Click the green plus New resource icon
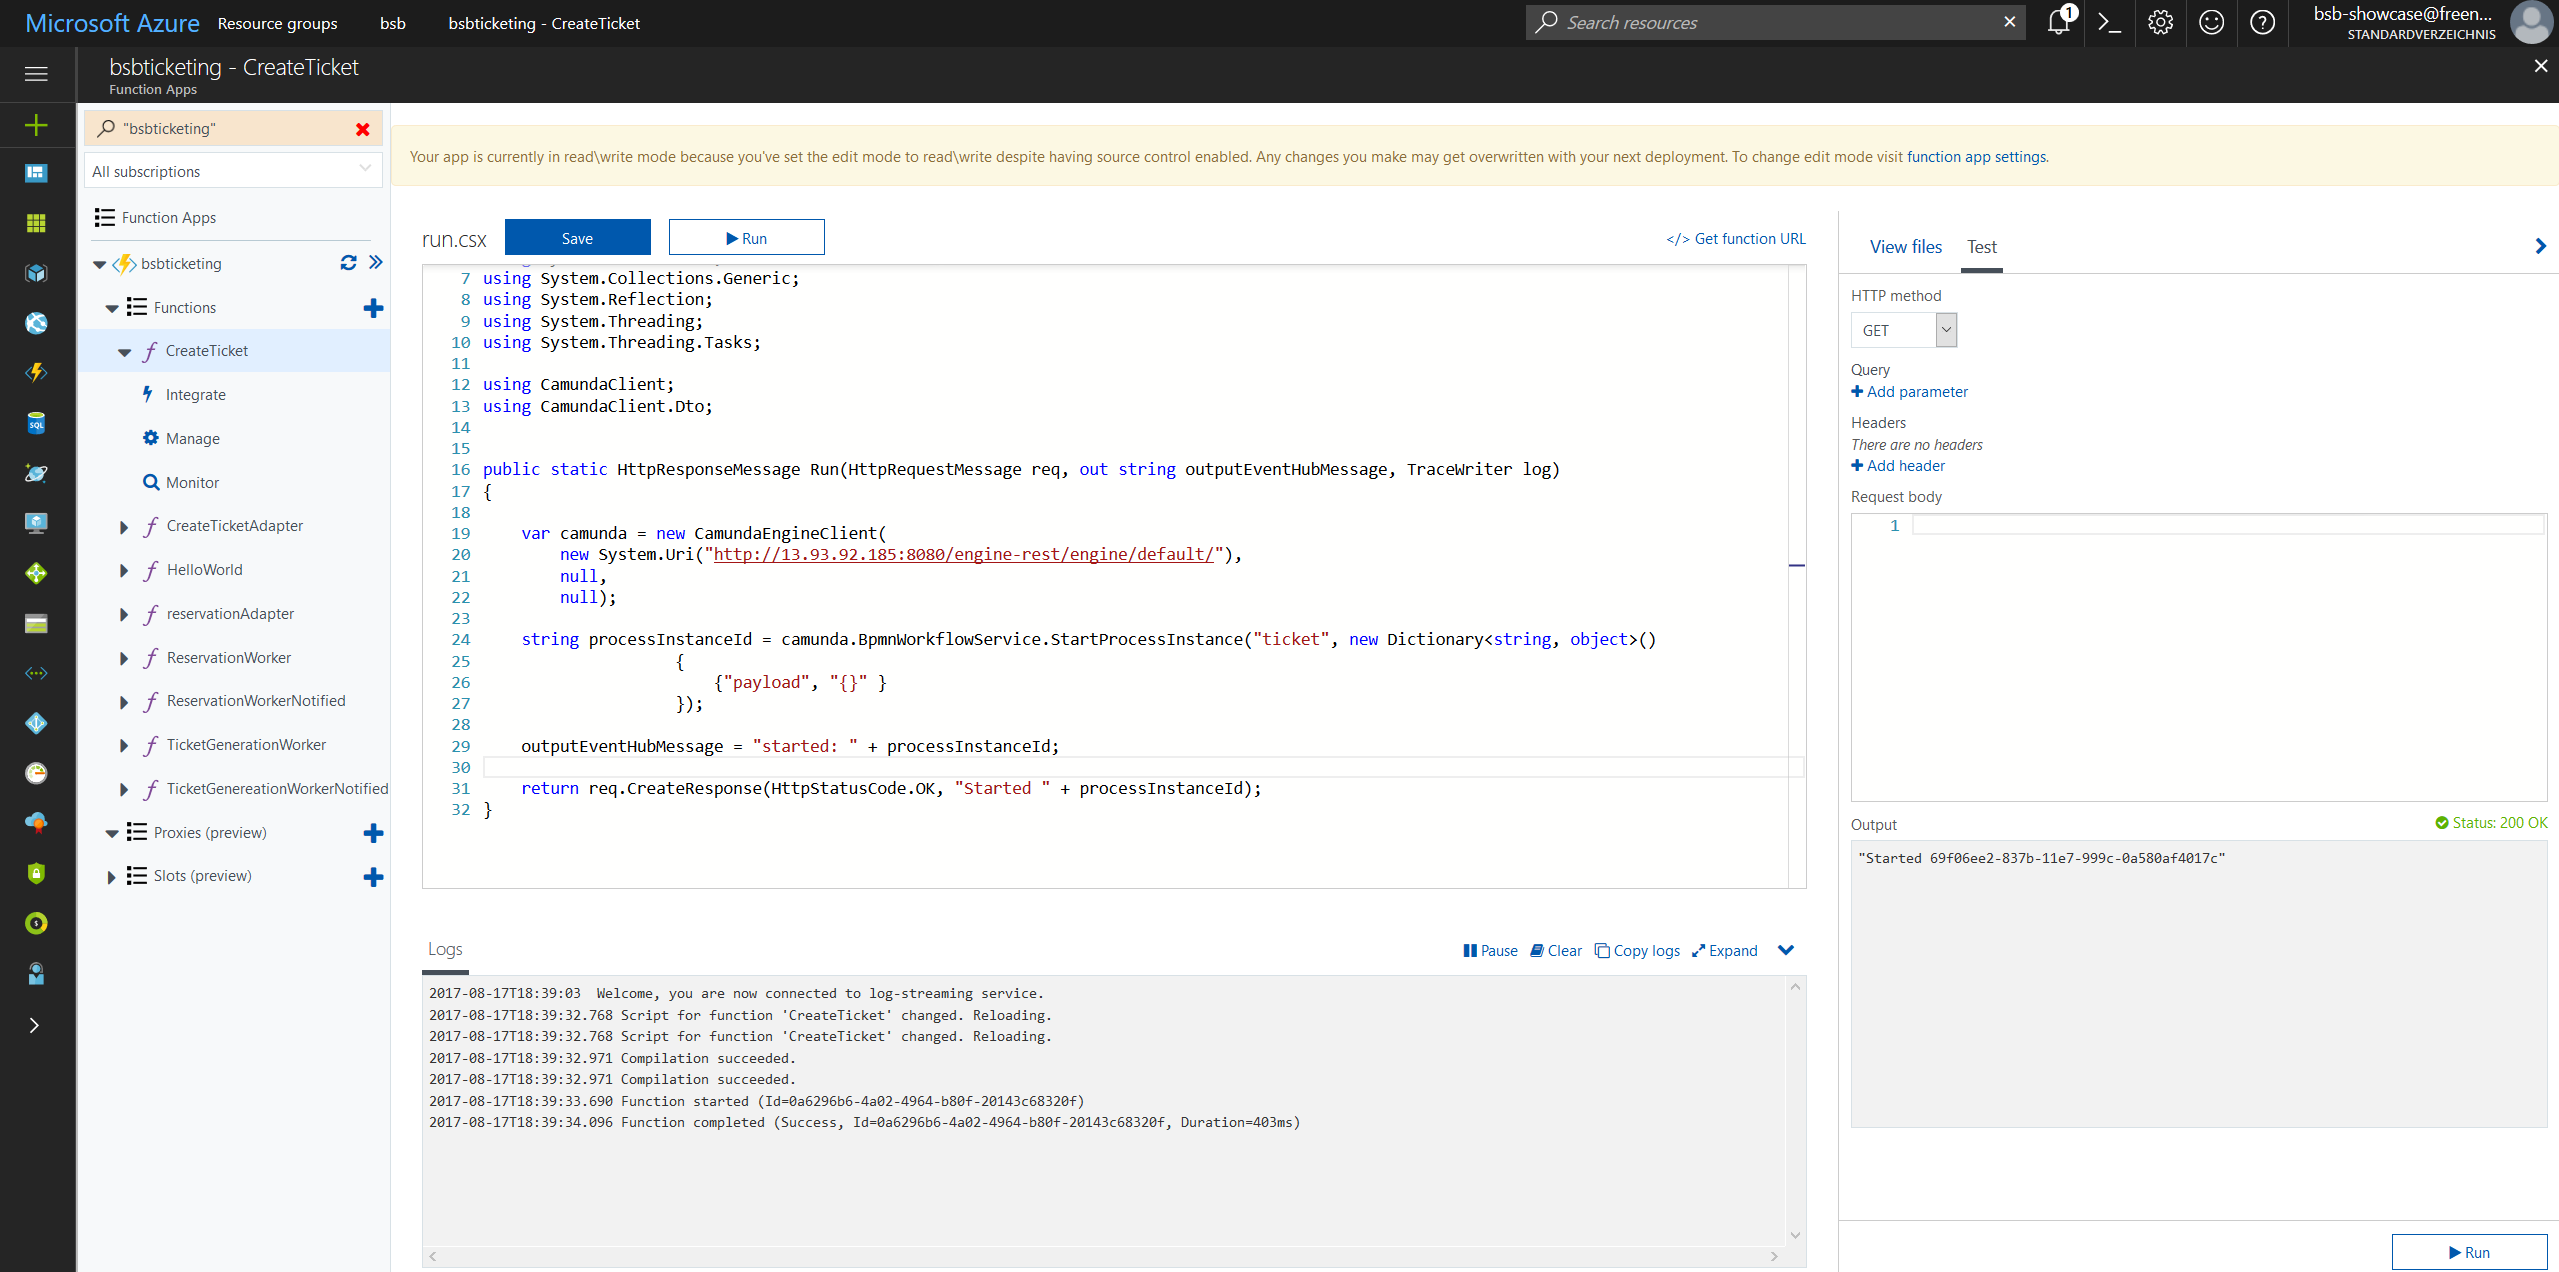Viewport: 2559px width, 1272px height. [36, 125]
